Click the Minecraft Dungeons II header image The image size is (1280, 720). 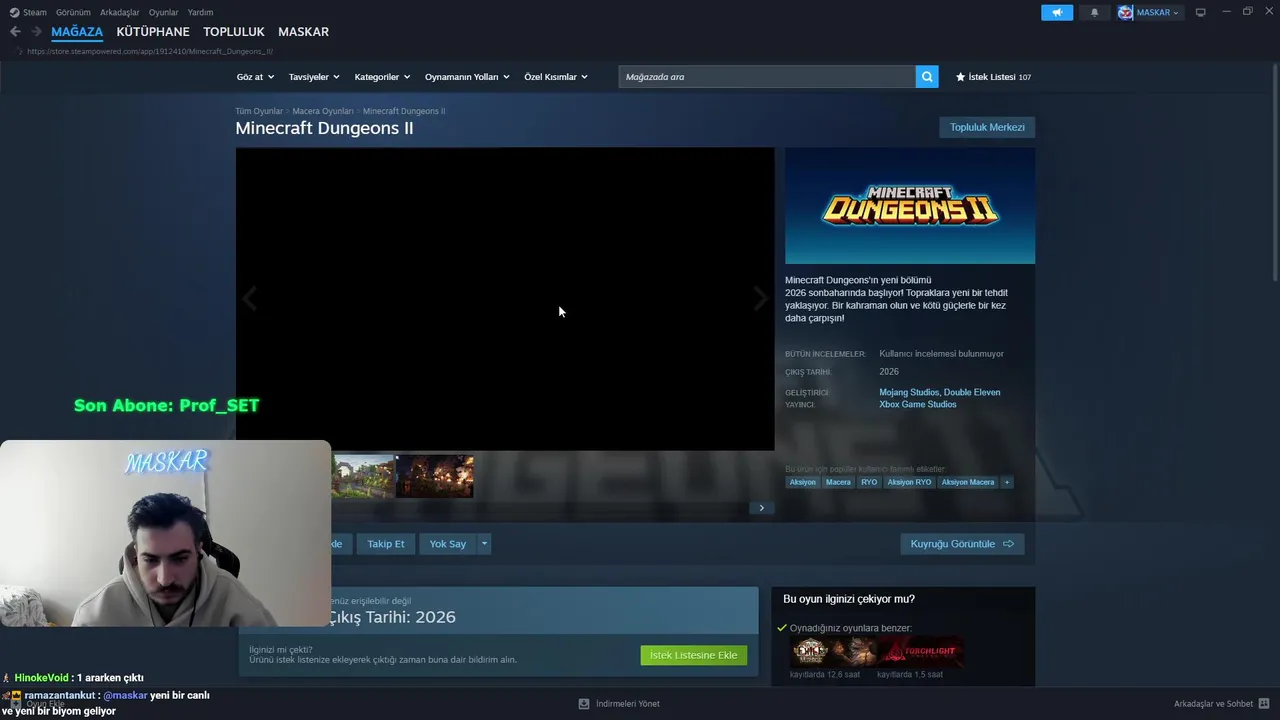[x=910, y=206]
